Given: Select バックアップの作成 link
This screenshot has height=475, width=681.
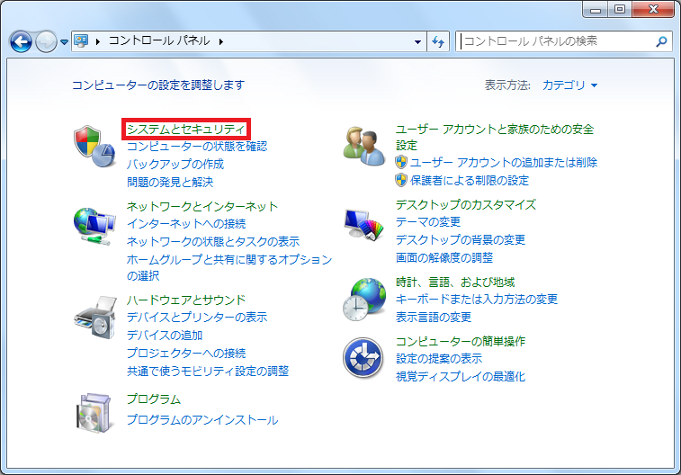Looking at the screenshot, I should (175, 164).
